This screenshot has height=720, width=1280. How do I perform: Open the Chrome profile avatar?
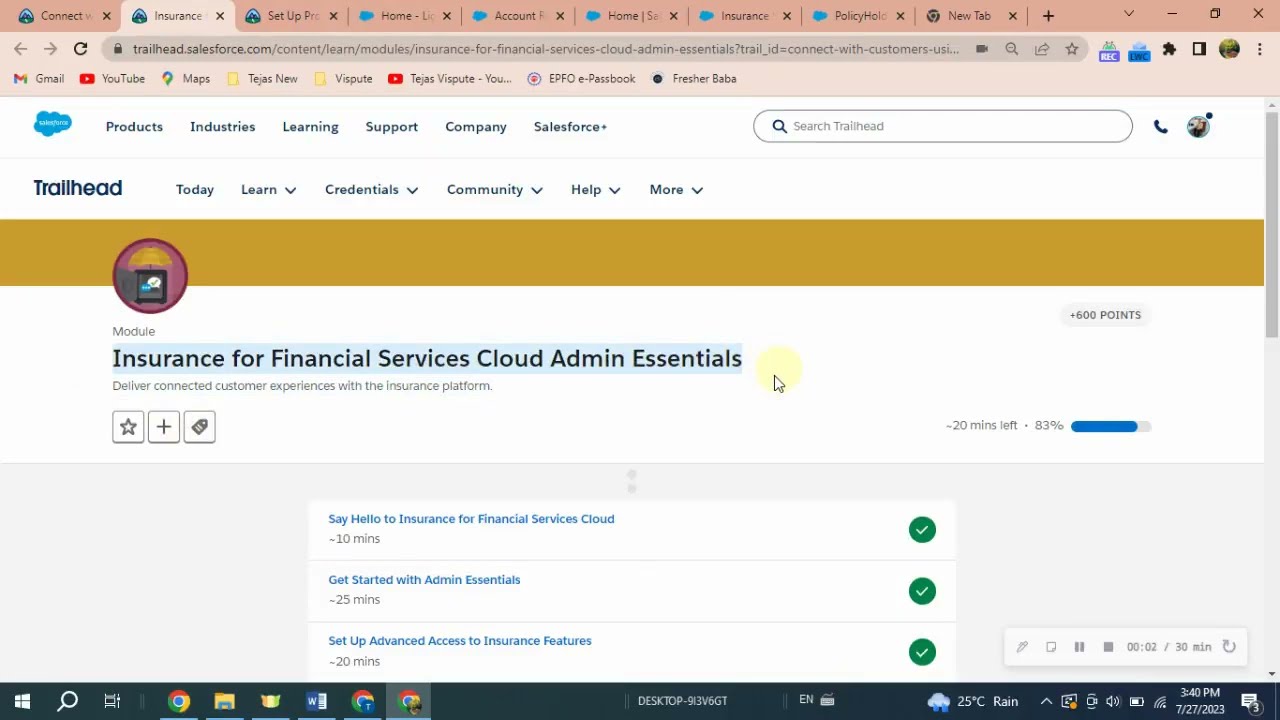click(x=1230, y=49)
